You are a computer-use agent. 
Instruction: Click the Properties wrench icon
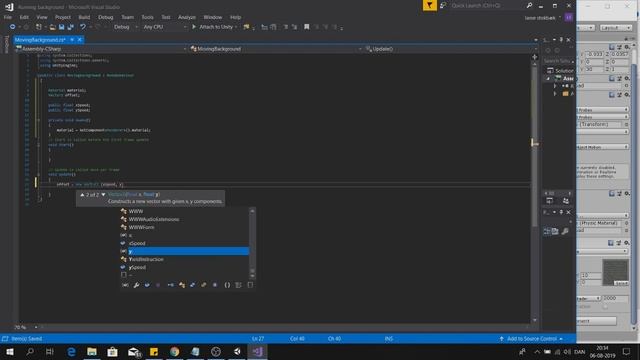coord(565,231)
